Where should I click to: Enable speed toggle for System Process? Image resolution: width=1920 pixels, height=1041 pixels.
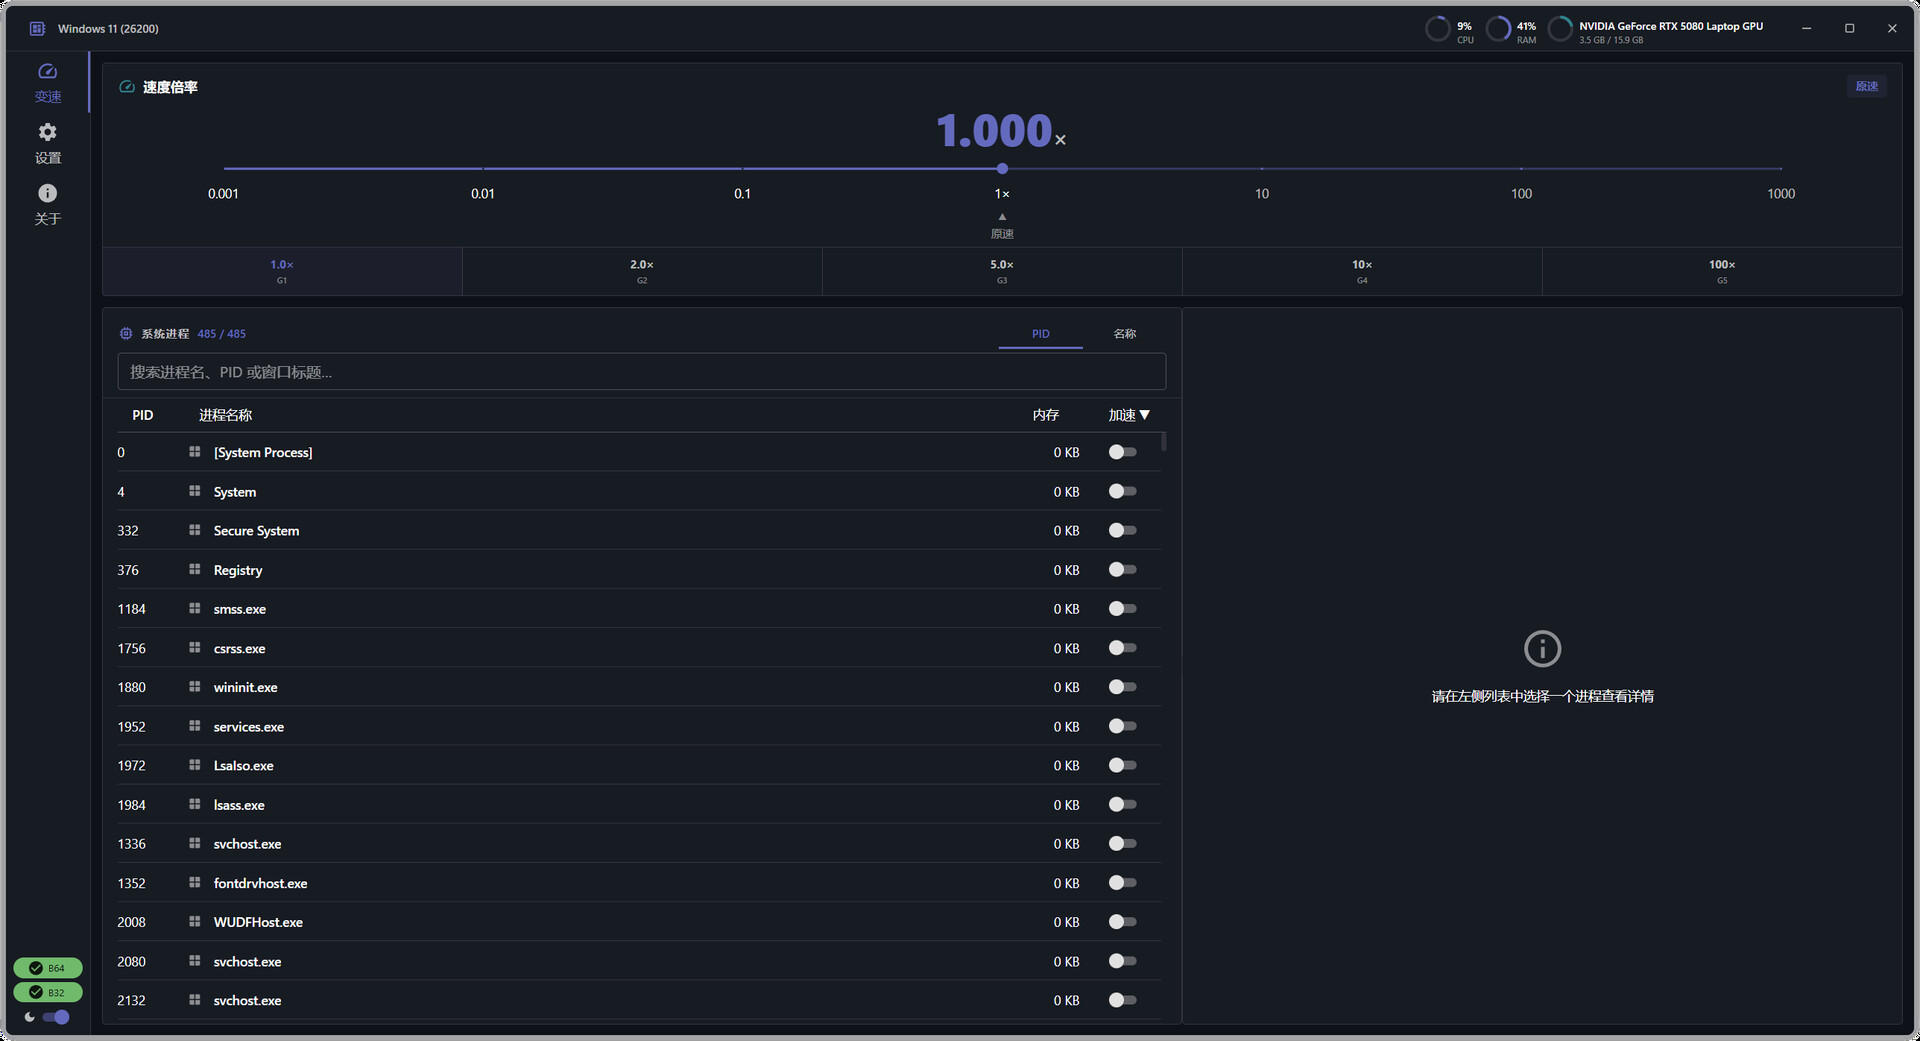point(1122,452)
